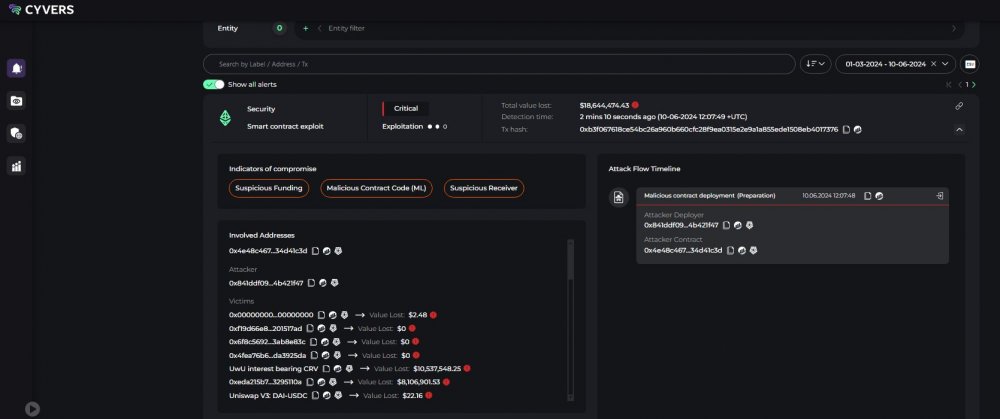Click the Attack Flow Timeline heading

point(644,168)
